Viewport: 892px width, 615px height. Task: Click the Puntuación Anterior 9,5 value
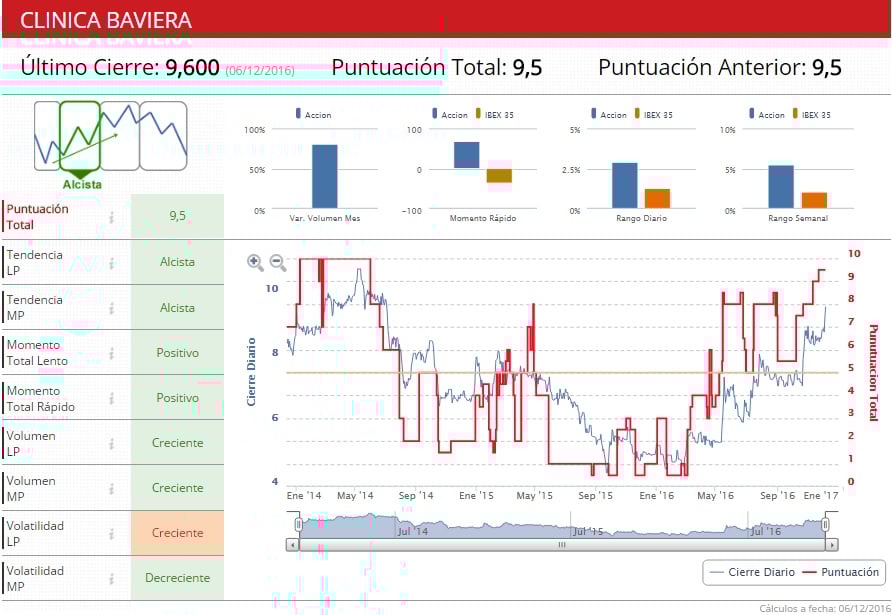click(x=827, y=67)
